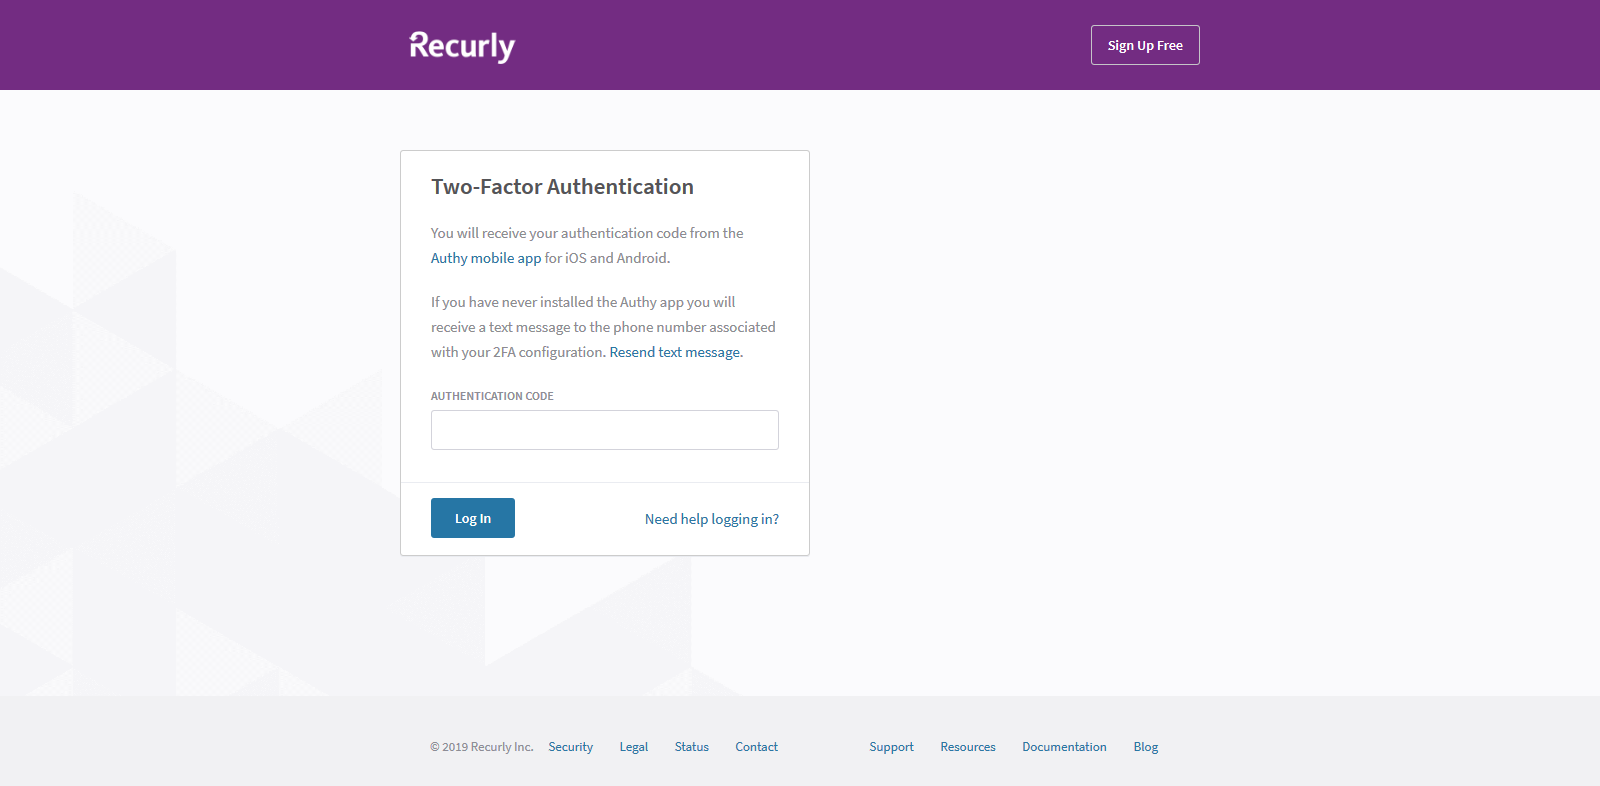Open the Contact footer link
1600x786 pixels.
tap(757, 747)
